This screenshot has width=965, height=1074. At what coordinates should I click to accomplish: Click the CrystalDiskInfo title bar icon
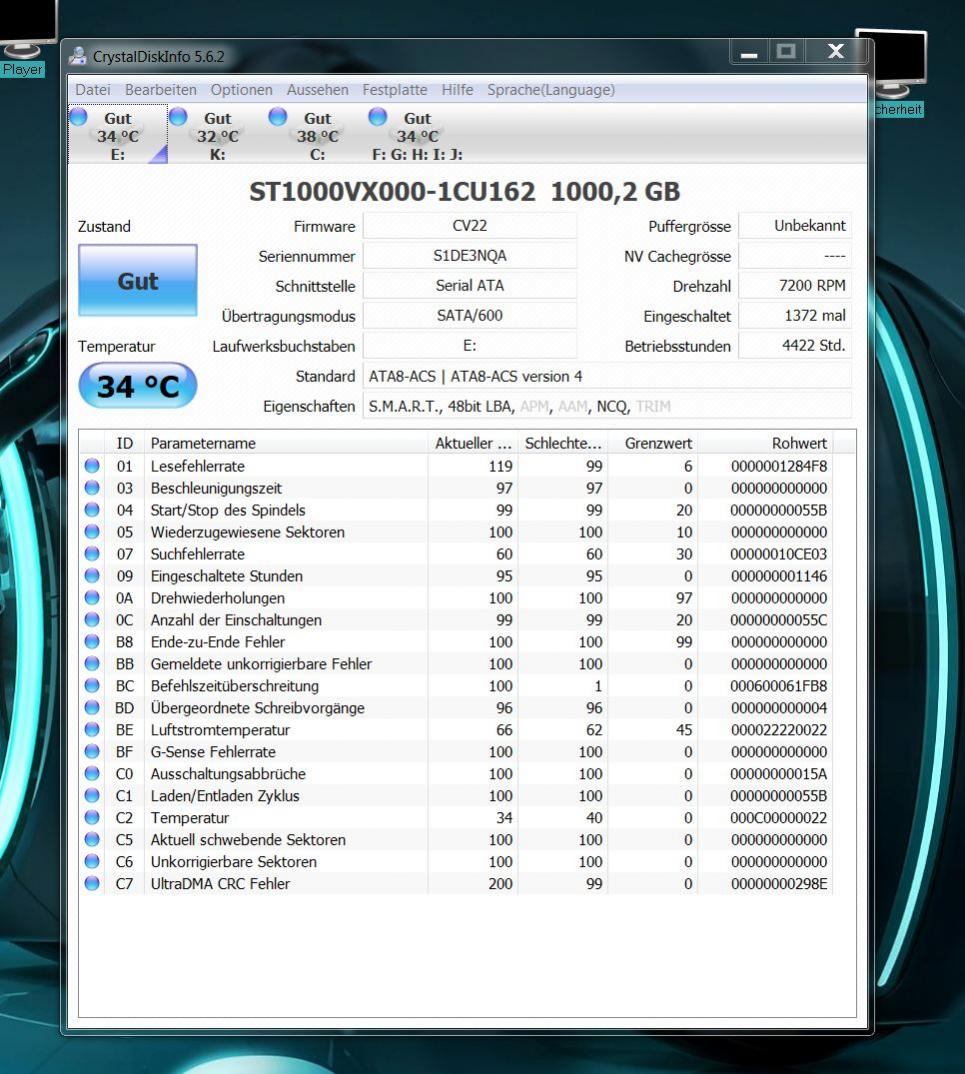click(x=78, y=56)
